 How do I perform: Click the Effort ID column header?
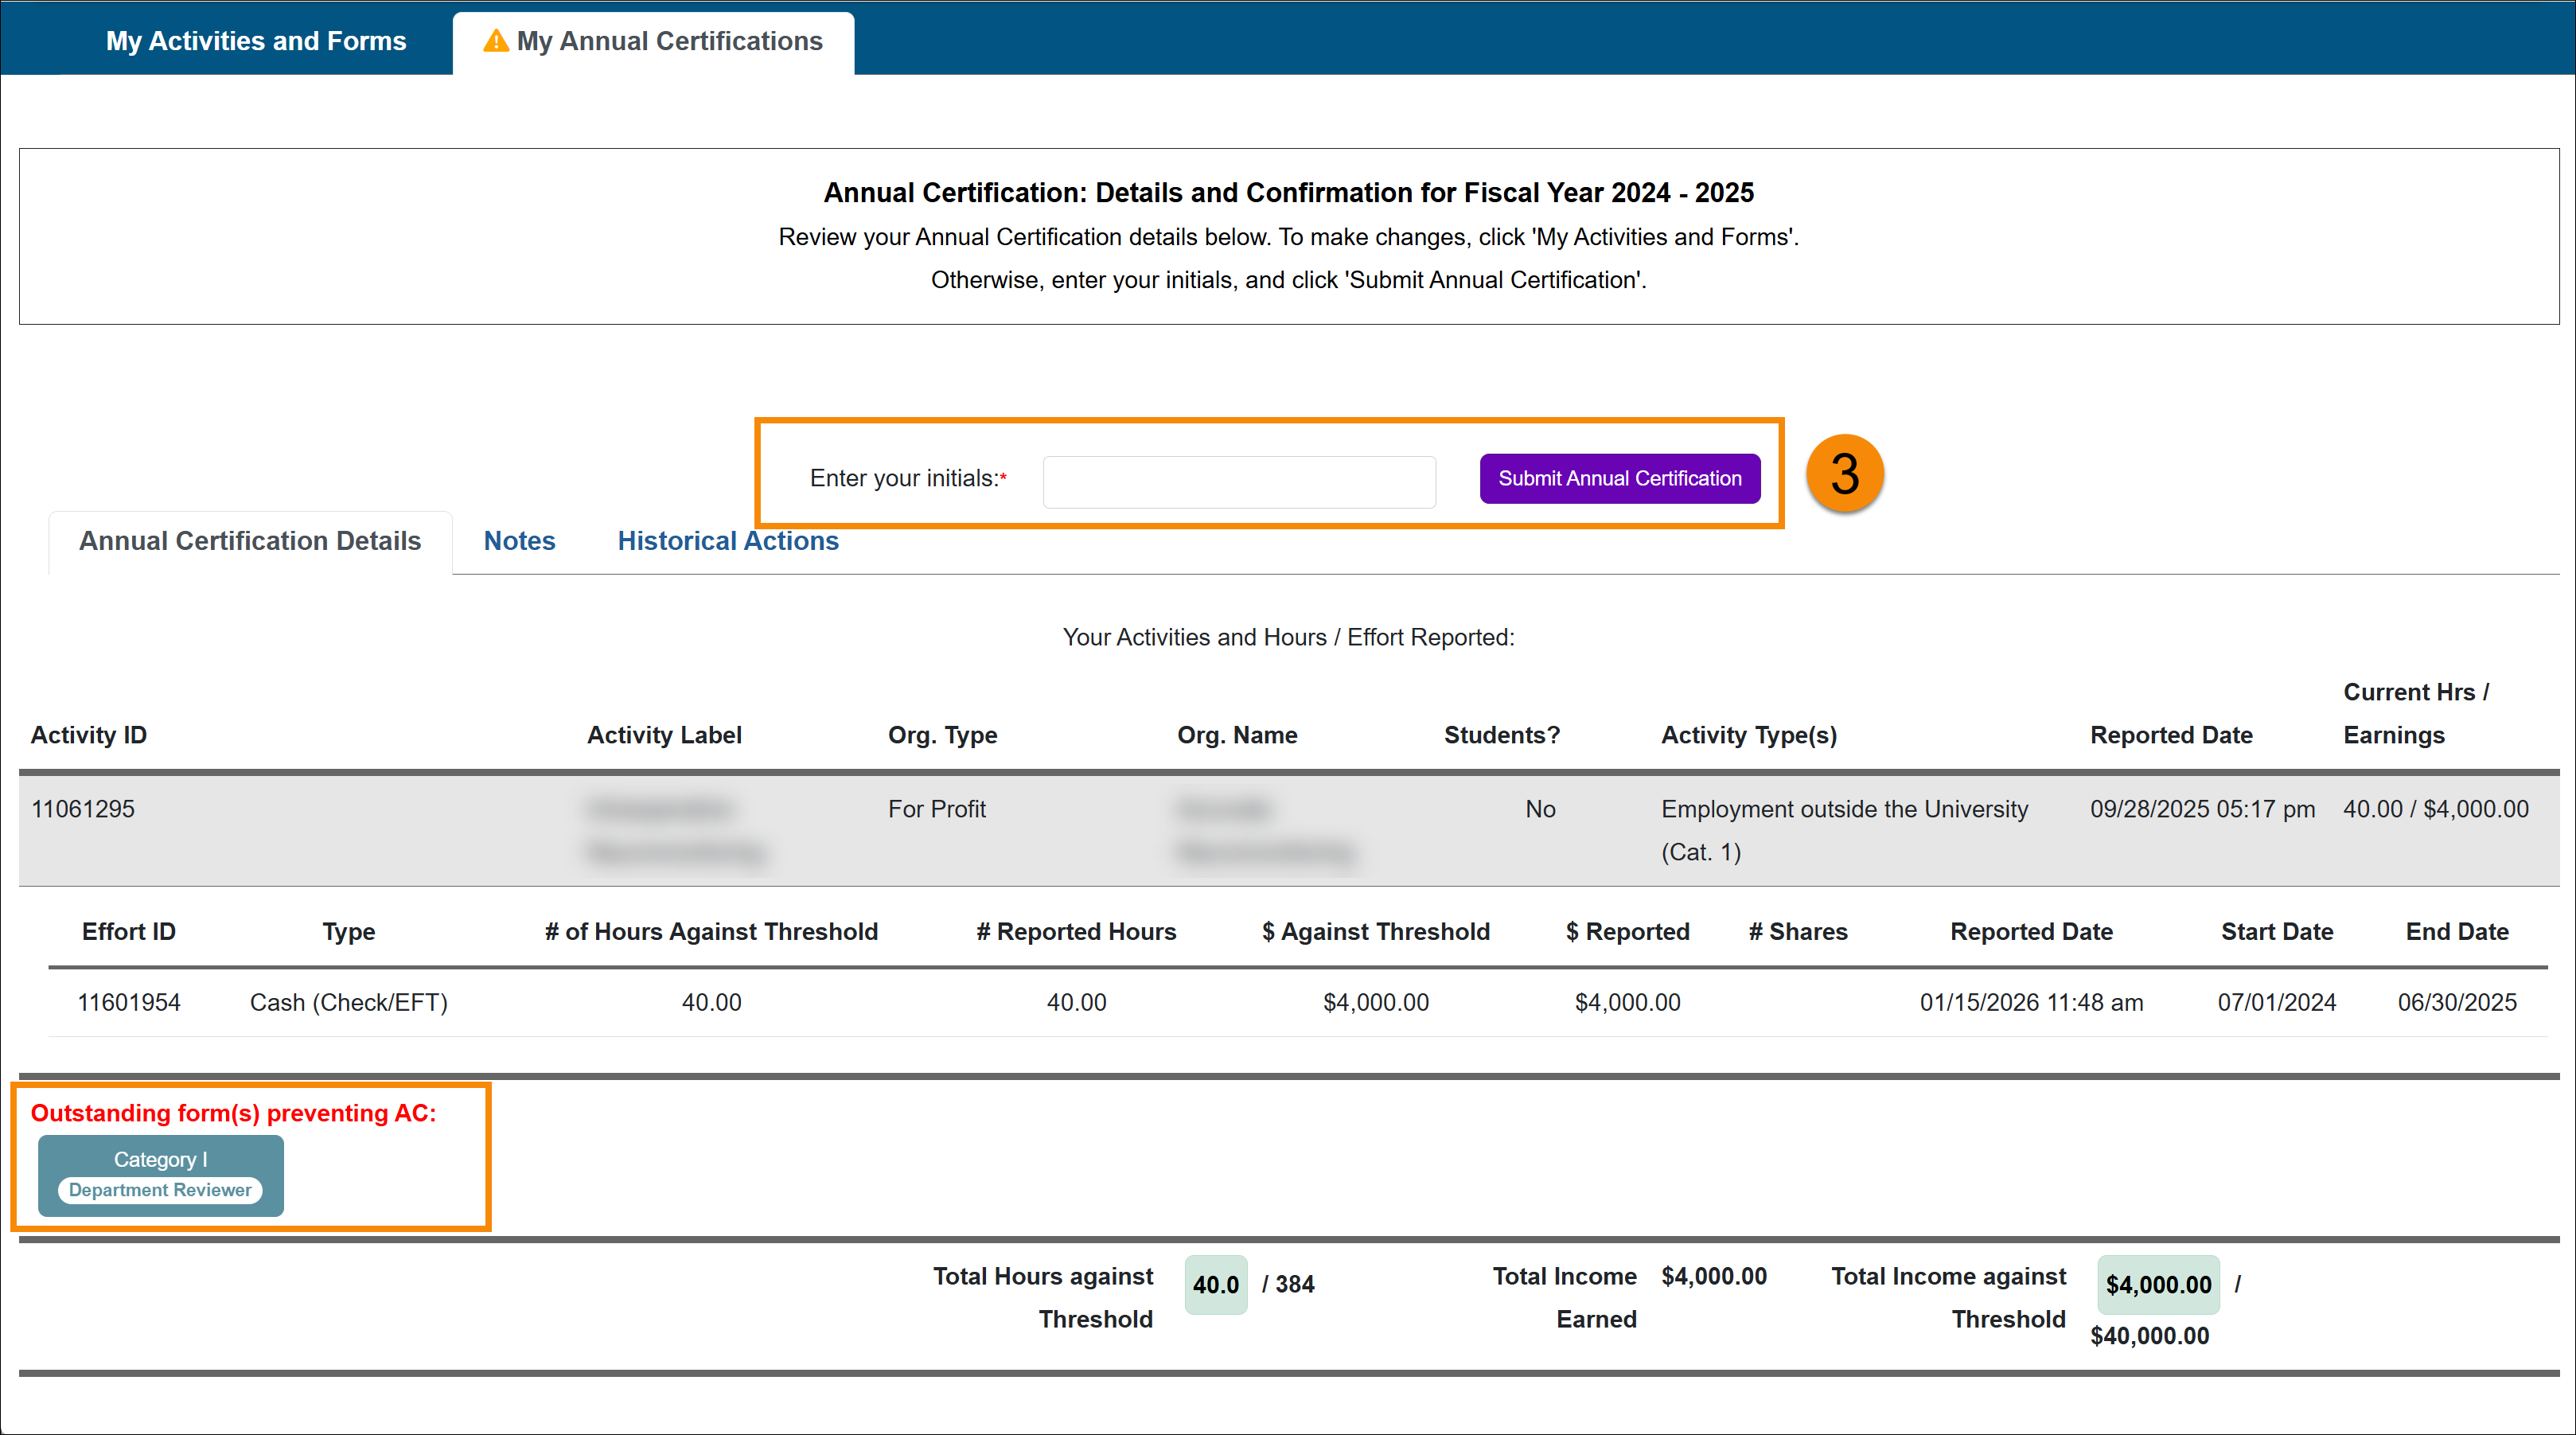[129, 932]
